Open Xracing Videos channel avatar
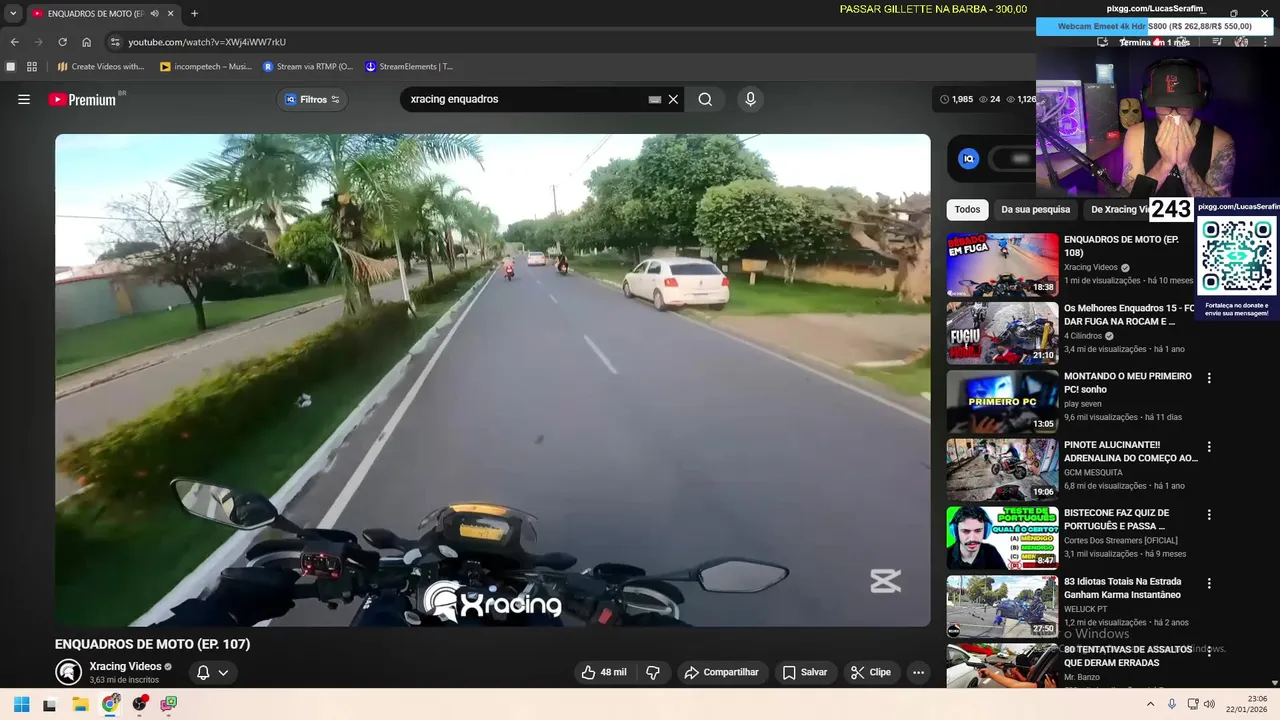Viewport: 1280px width, 720px height. [x=68, y=672]
